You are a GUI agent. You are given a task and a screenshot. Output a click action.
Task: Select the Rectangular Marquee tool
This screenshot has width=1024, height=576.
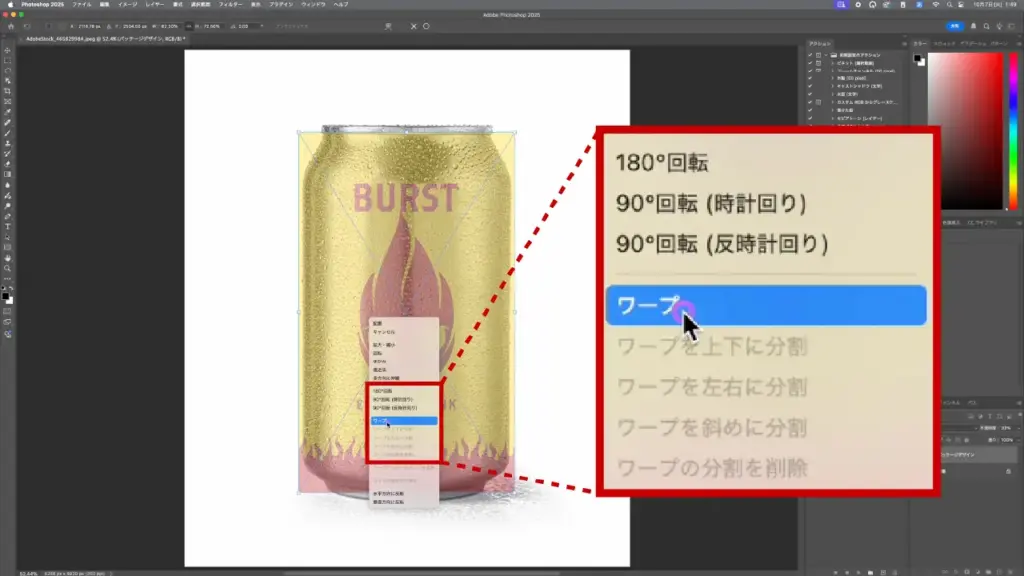pos(7,60)
